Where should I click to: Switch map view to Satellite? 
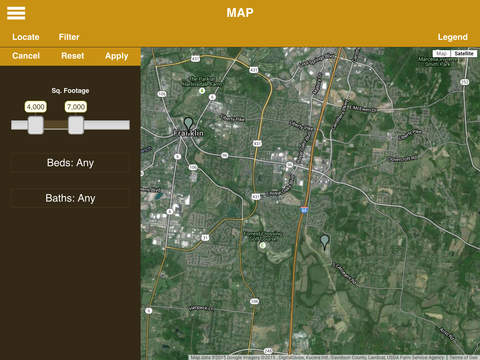(x=464, y=53)
